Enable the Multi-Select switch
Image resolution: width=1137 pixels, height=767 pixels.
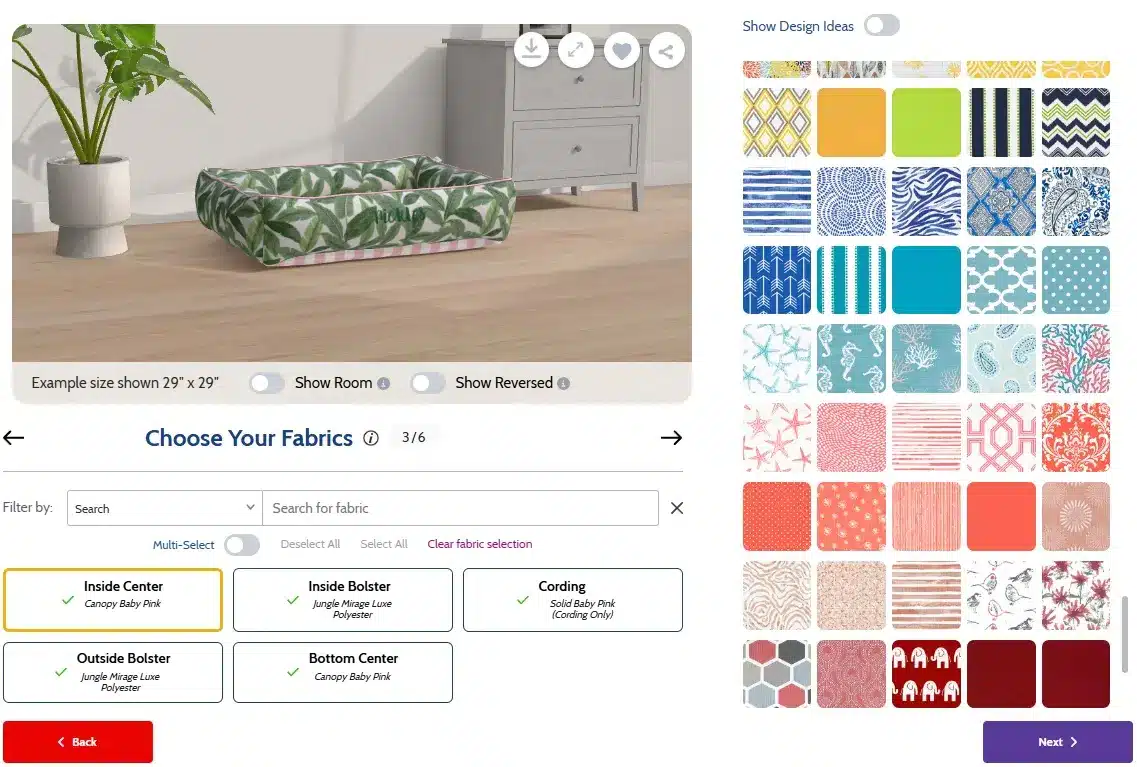[242, 544]
